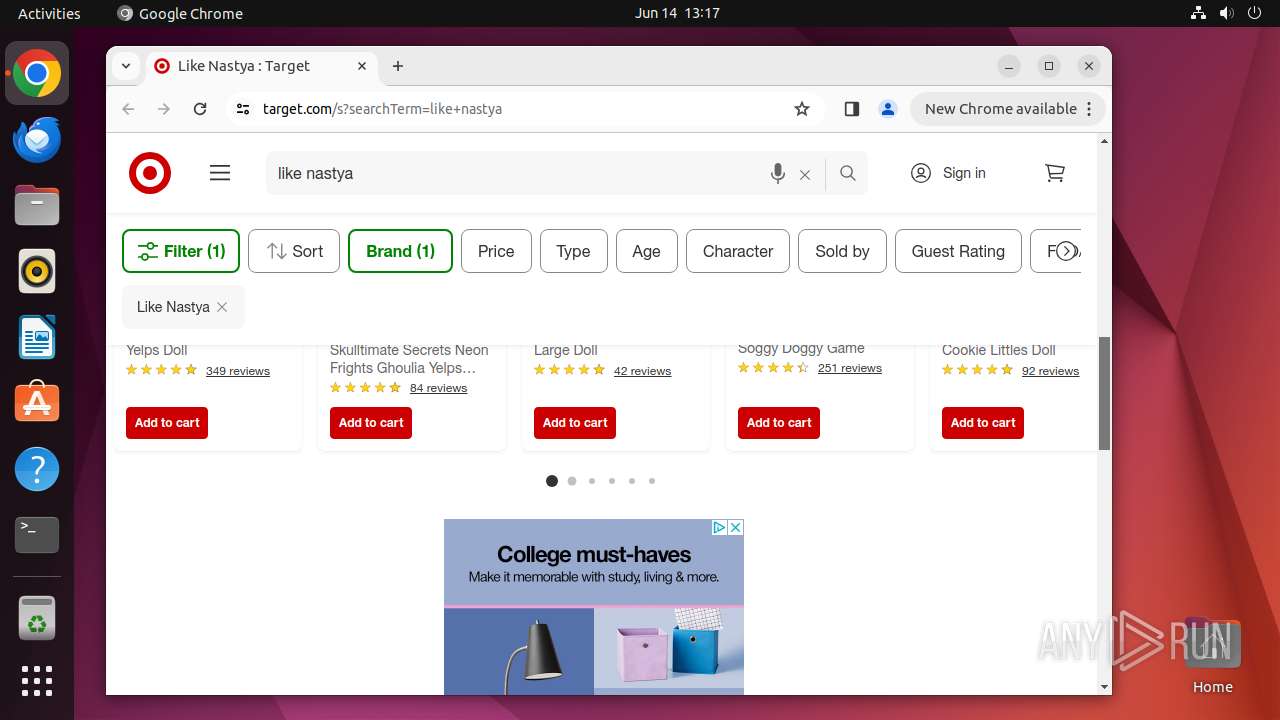Open 42 reviews for Large Doll
Image resolution: width=1280 pixels, height=720 pixels.
642,371
